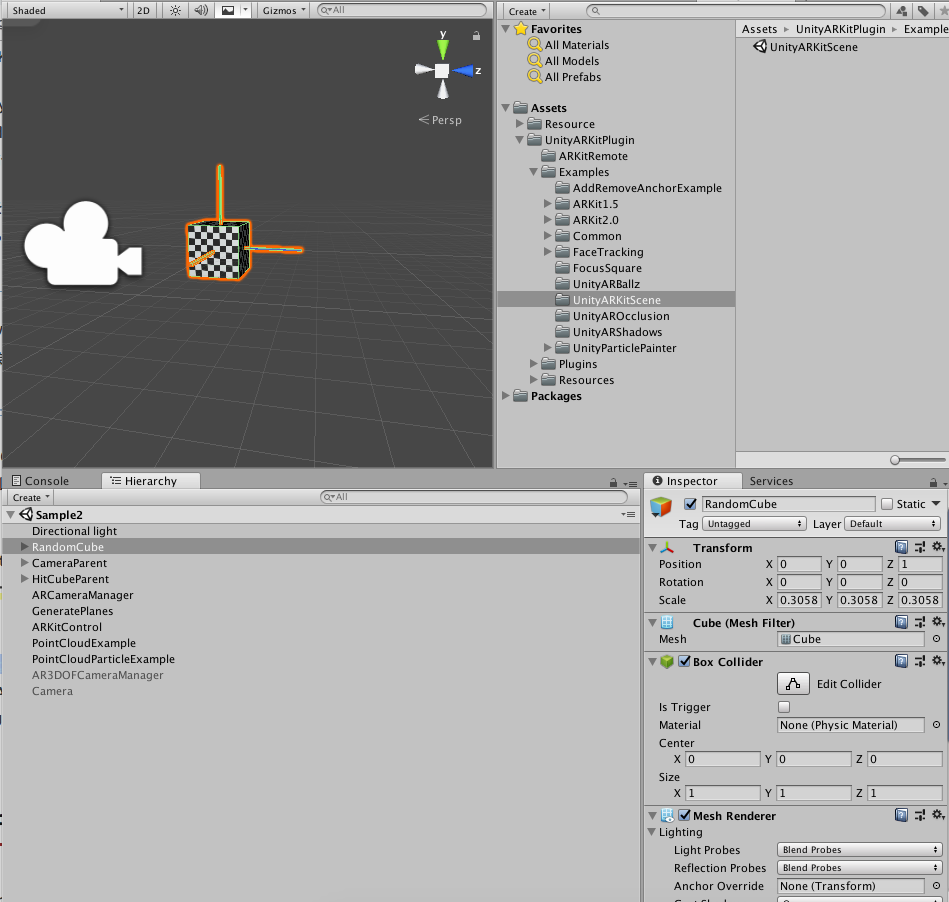The height and width of the screenshot is (902, 949).
Task: Toggle scene lighting in the Scene view toolbar
Action: [x=174, y=11]
